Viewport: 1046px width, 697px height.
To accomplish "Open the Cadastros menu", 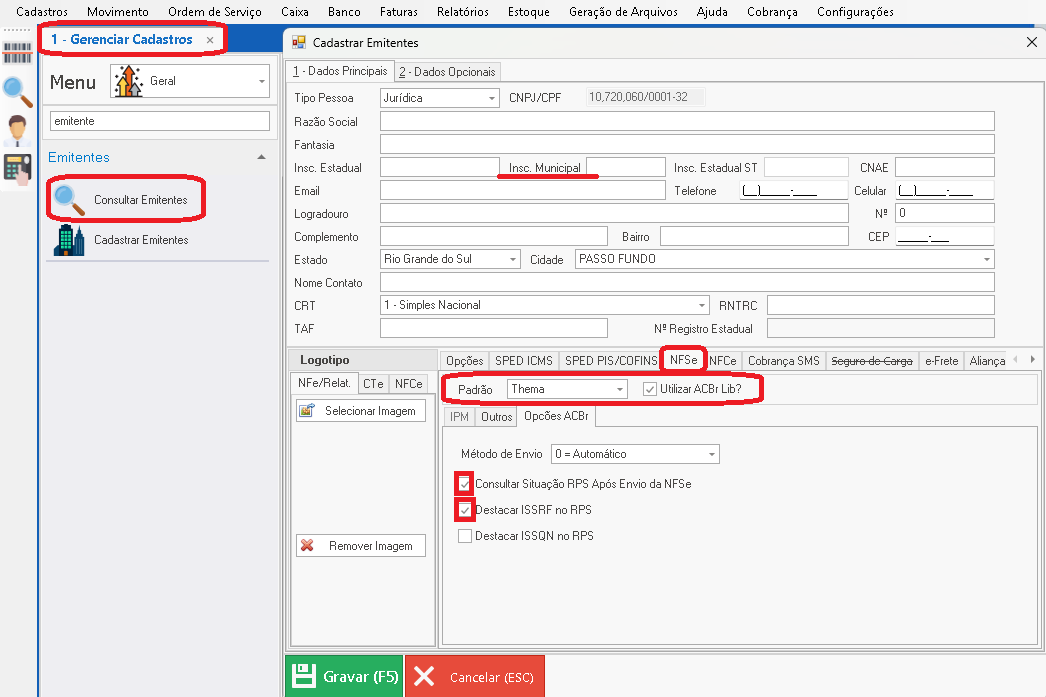I will [42, 12].
